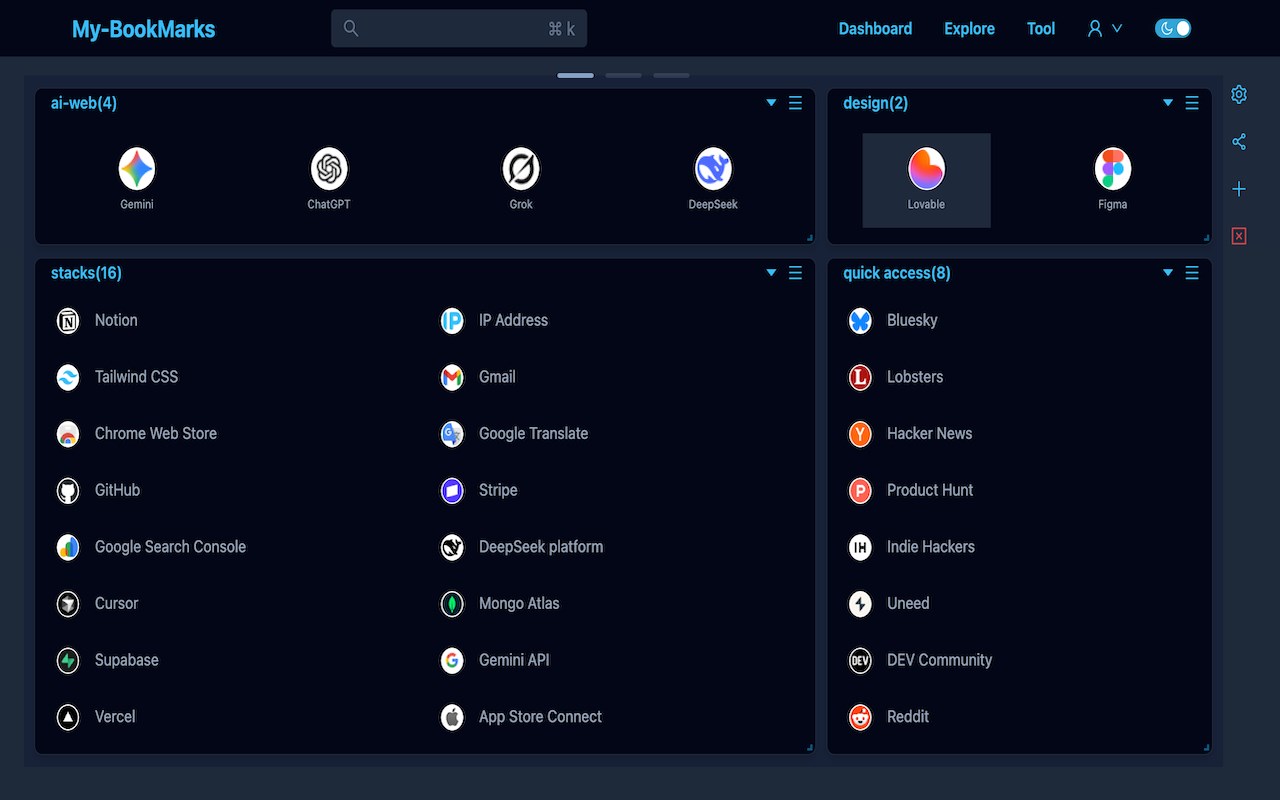Switch to the first page indicator
Viewport: 1280px width, 800px height.
click(x=575, y=75)
